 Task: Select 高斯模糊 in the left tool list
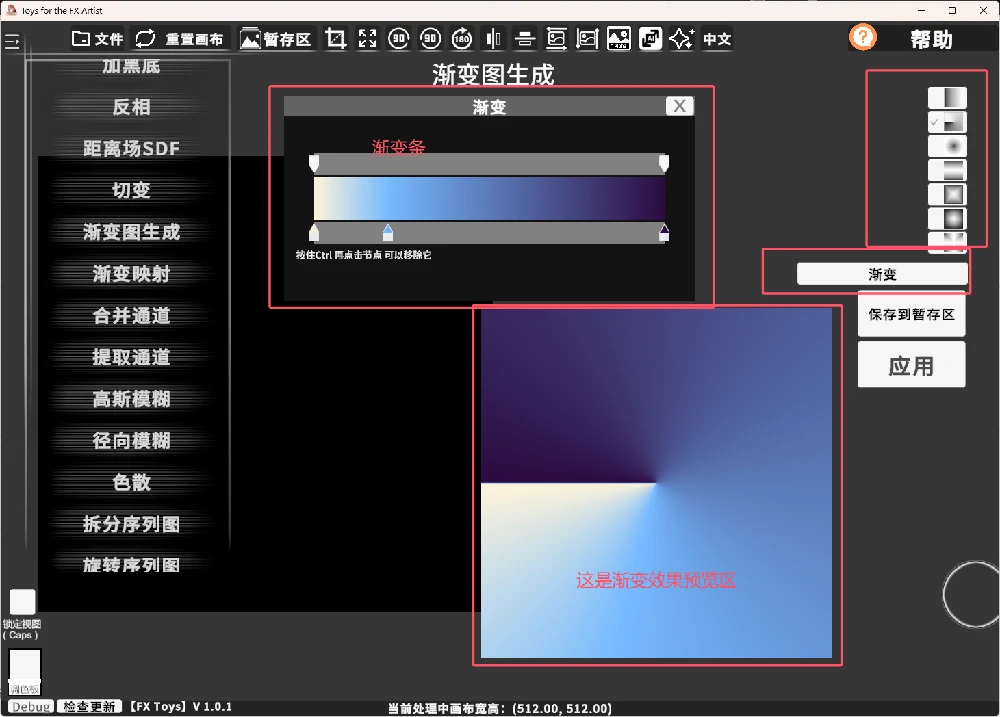click(131, 399)
